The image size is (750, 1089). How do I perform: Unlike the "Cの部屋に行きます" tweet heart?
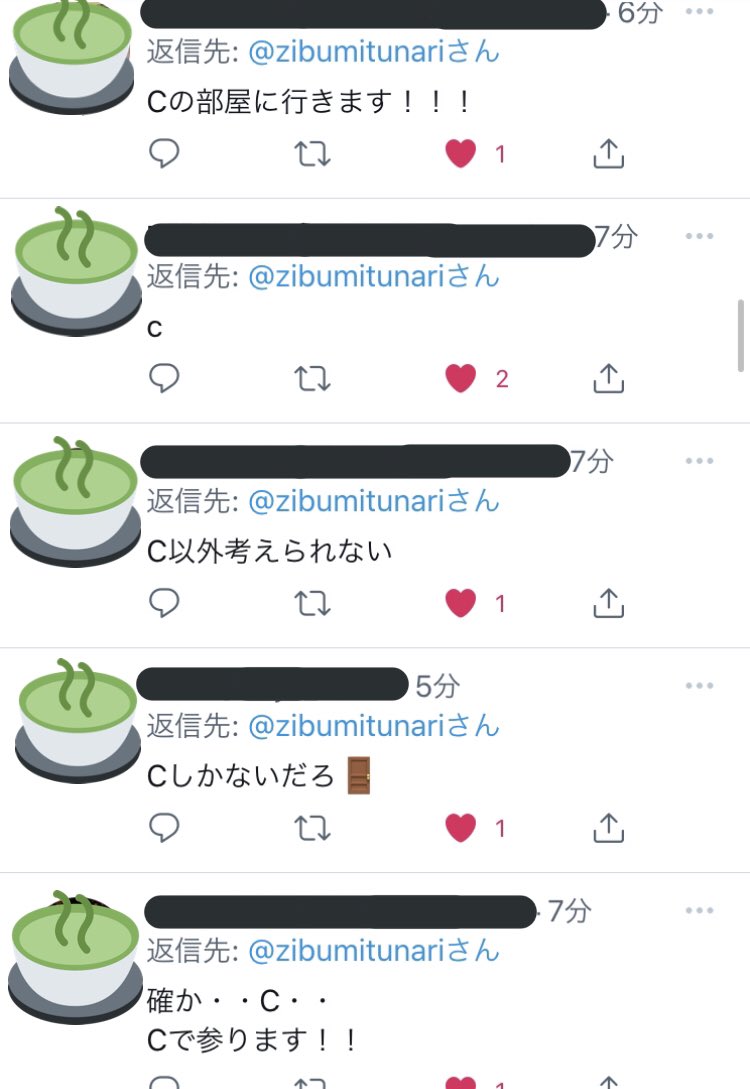coord(460,153)
